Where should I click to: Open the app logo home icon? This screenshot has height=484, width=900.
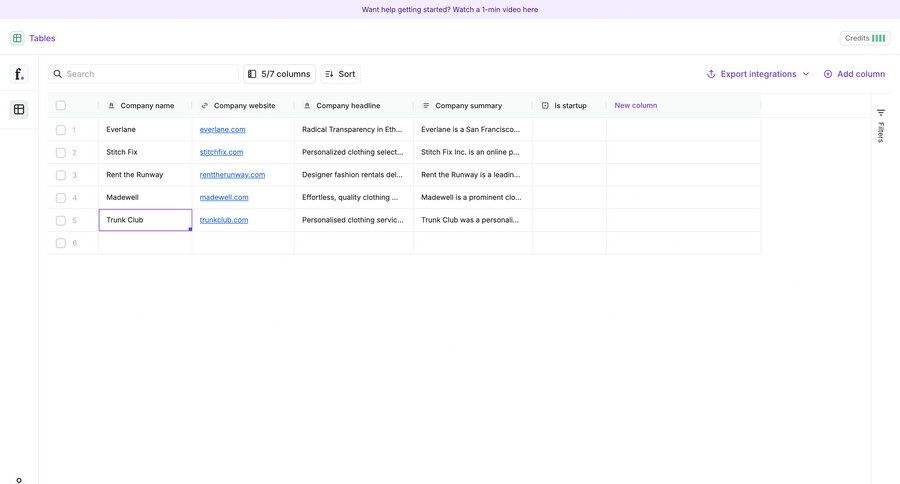[x=19, y=74]
